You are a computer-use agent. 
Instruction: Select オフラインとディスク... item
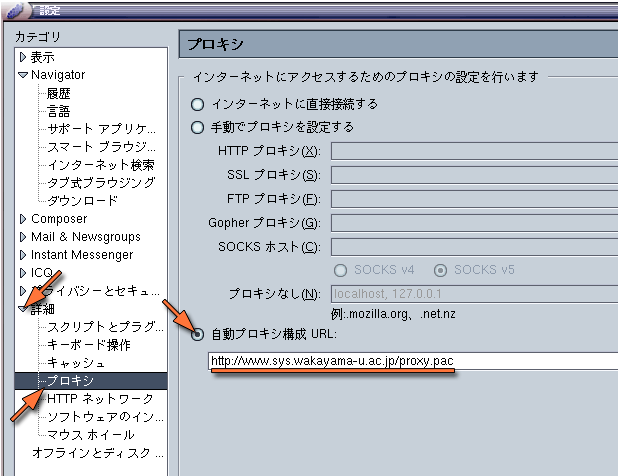[98, 453]
